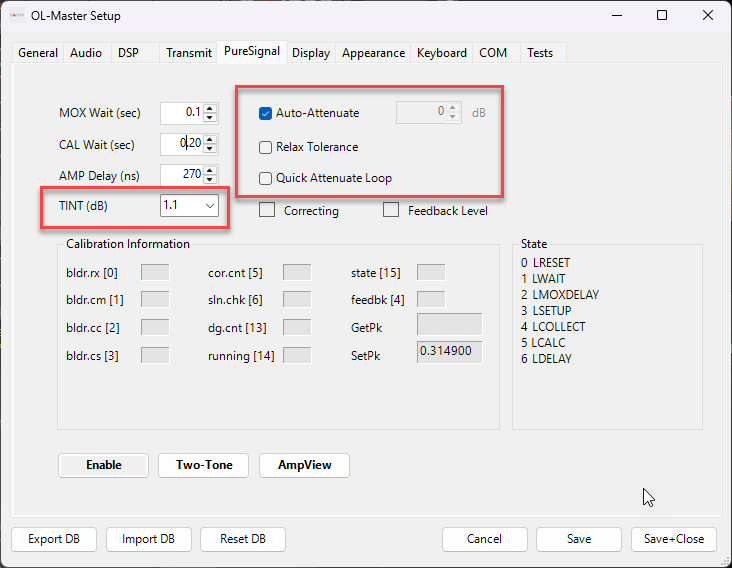Click the Feedback Level indicator box

coord(391,210)
